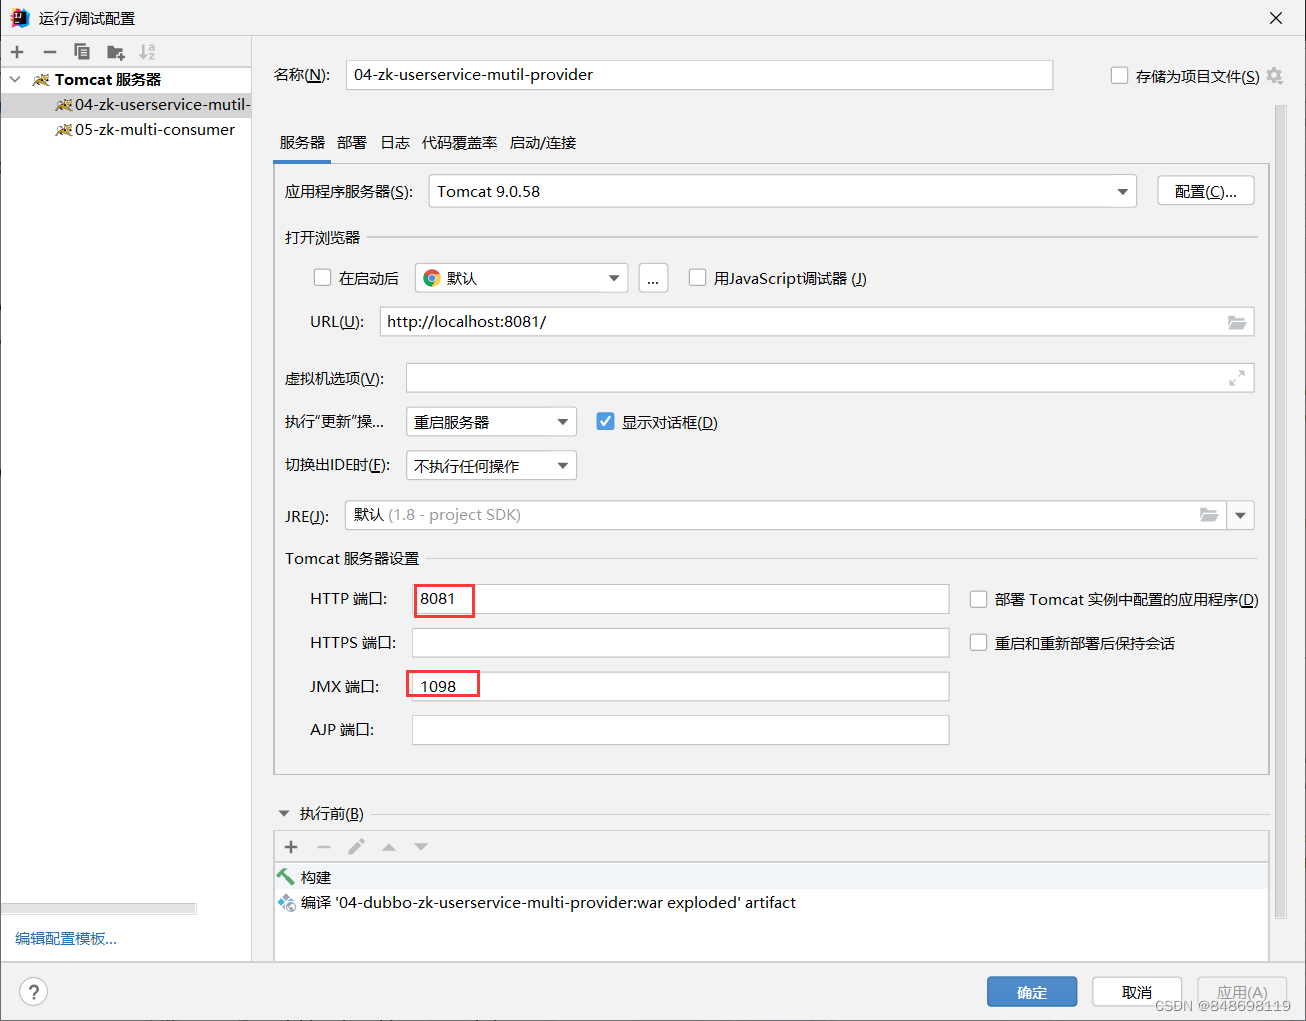This screenshot has height=1021, width=1306.
Task: Switch to the Startup/Connection tab
Action: coord(543,143)
